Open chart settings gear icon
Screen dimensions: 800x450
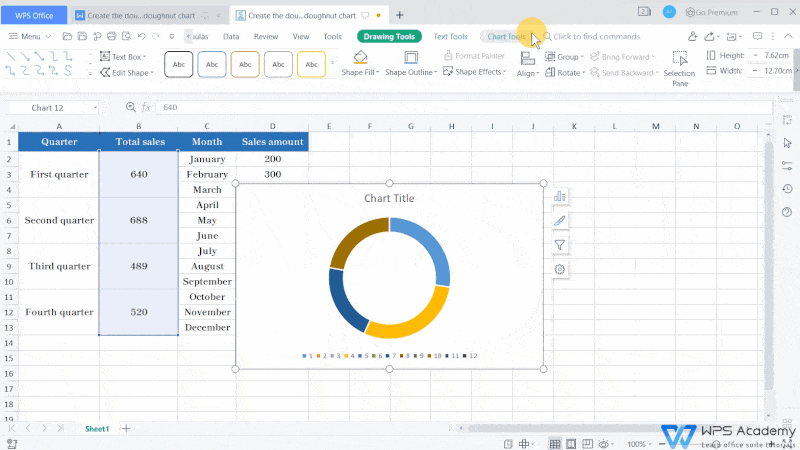(560, 269)
